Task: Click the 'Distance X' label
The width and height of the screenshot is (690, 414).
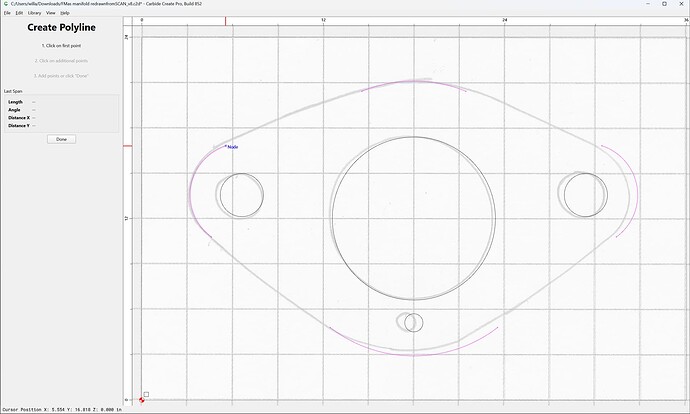Action: tap(19, 117)
